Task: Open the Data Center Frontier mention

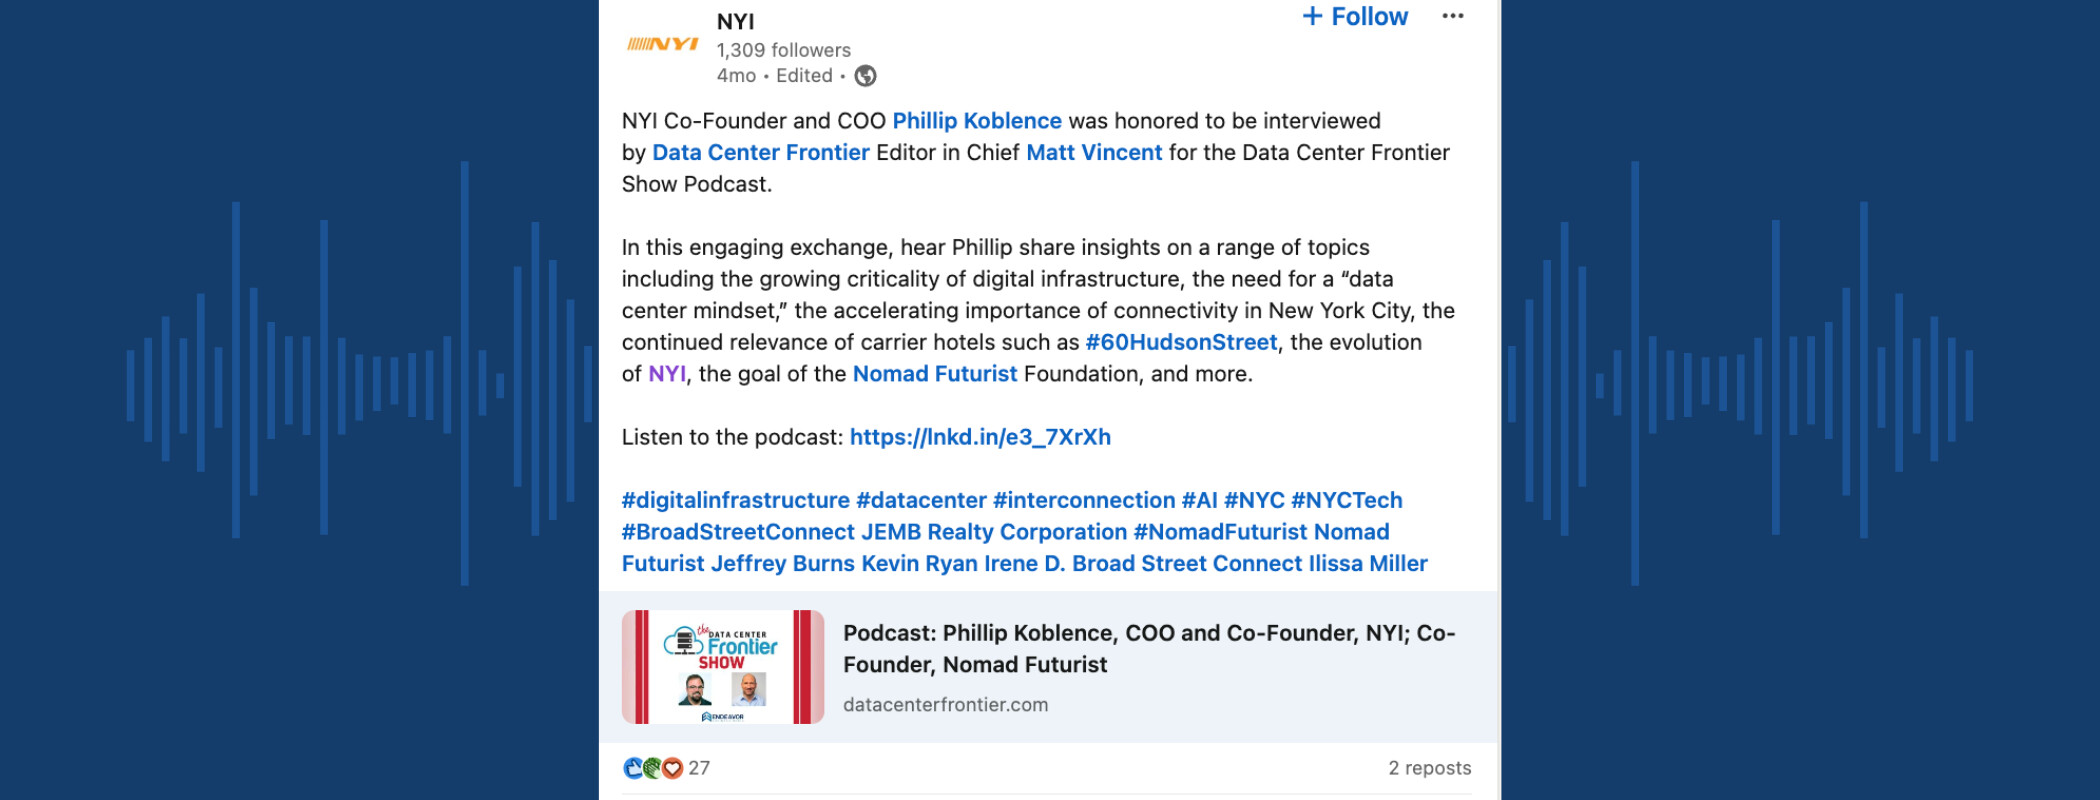Action: 760,153
